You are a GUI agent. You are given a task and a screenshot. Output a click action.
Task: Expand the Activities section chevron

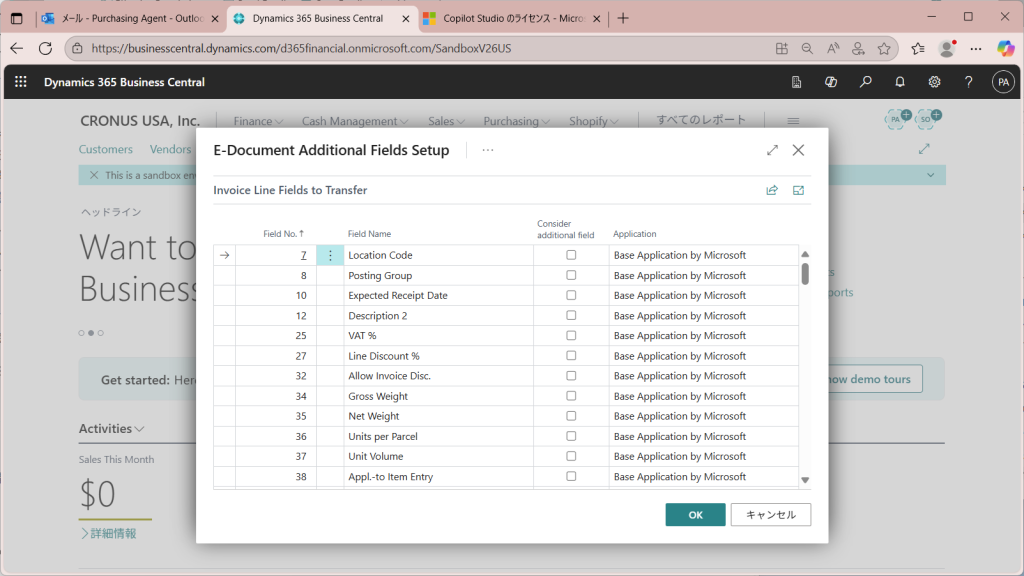click(139, 429)
